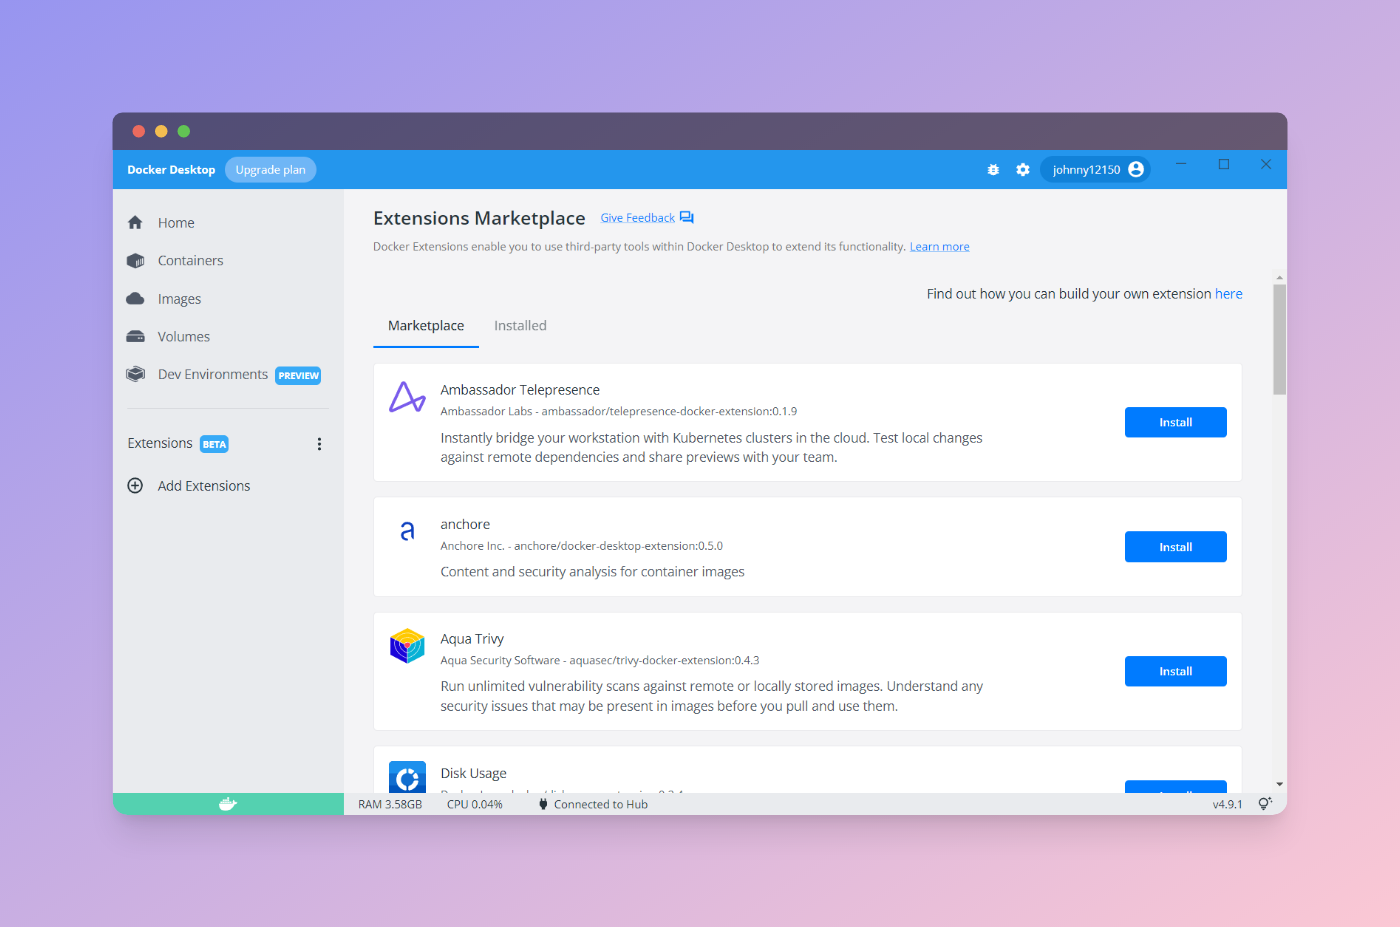Report a bug using the bug icon

click(x=993, y=169)
